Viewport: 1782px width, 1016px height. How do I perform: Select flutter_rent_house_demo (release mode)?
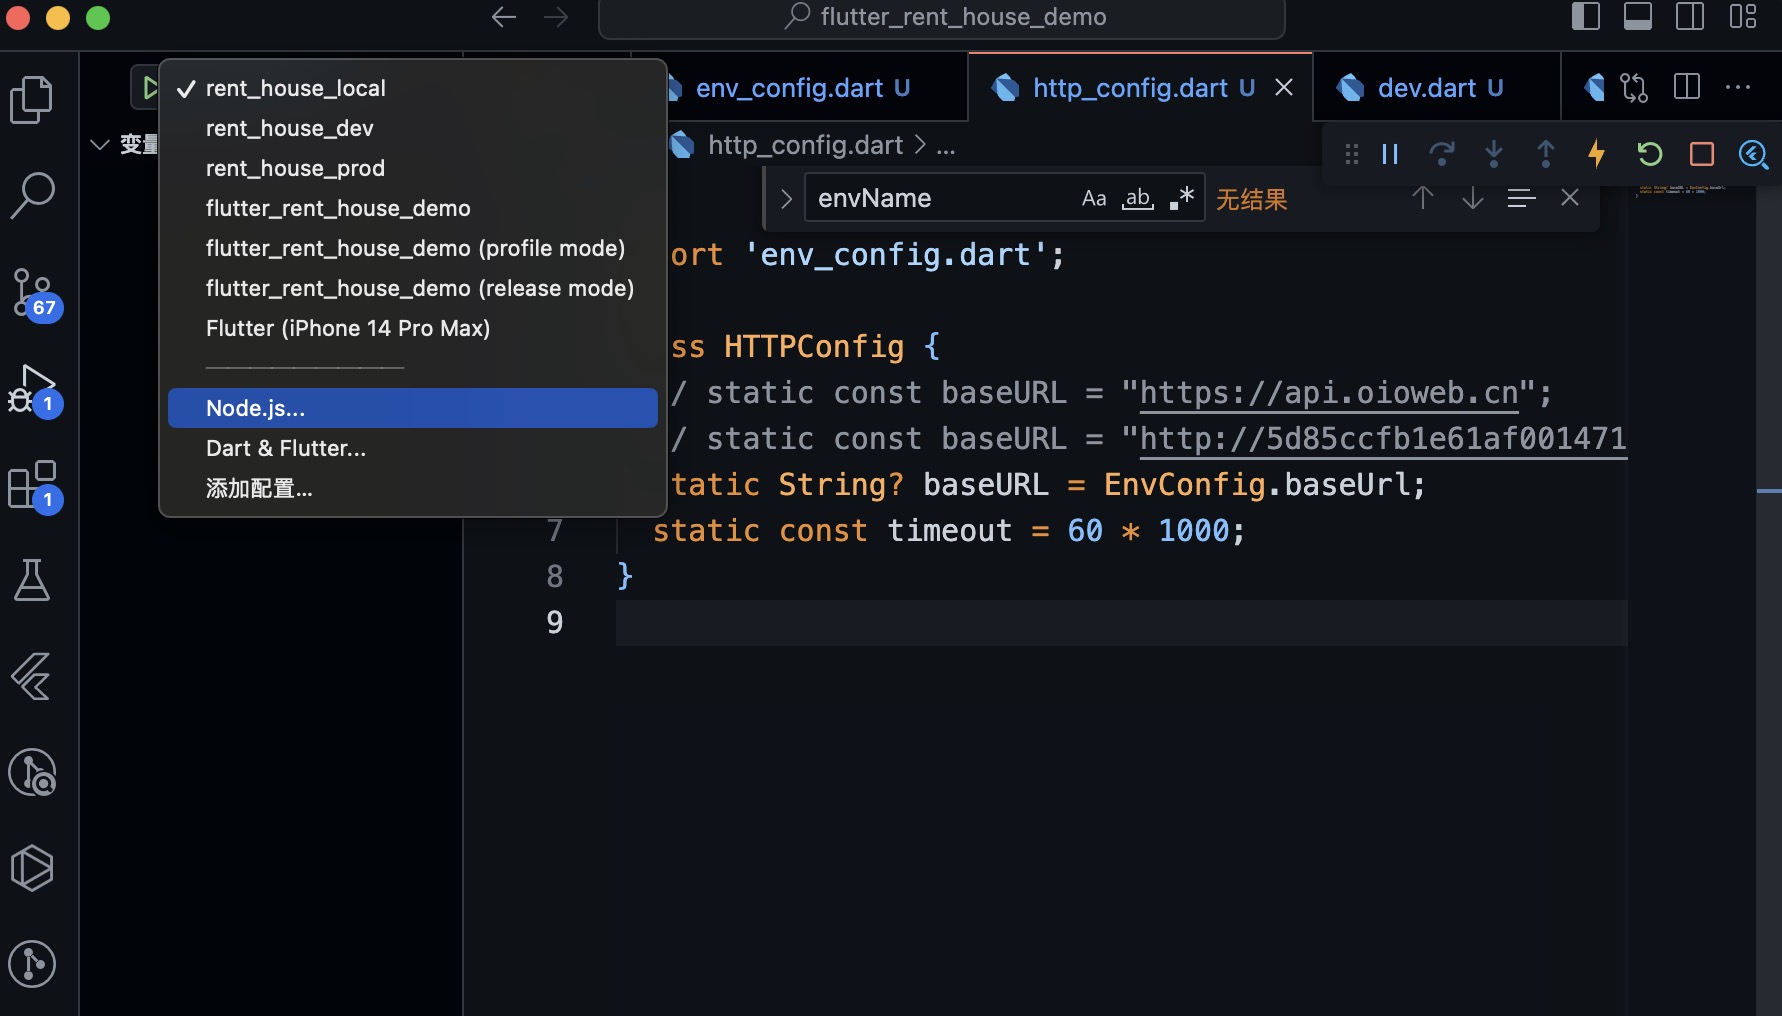point(413,288)
